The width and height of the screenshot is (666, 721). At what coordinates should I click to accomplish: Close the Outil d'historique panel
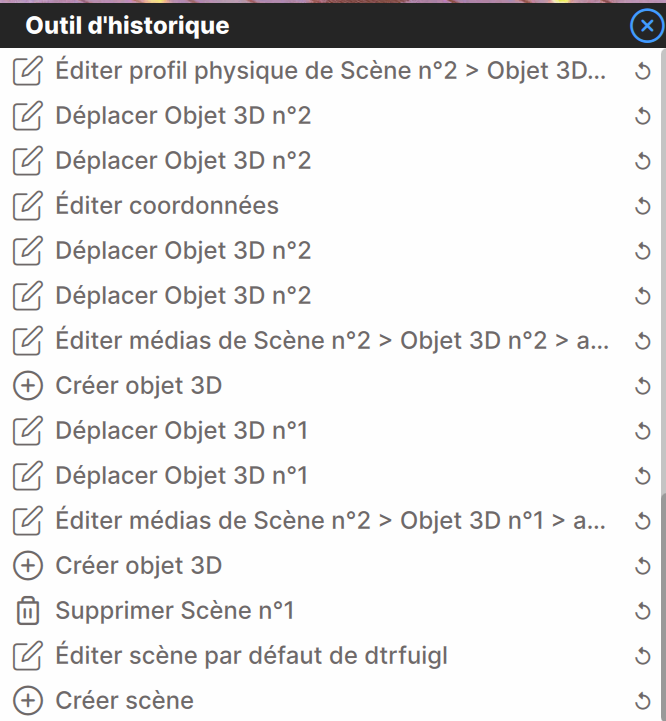(647, 26)
